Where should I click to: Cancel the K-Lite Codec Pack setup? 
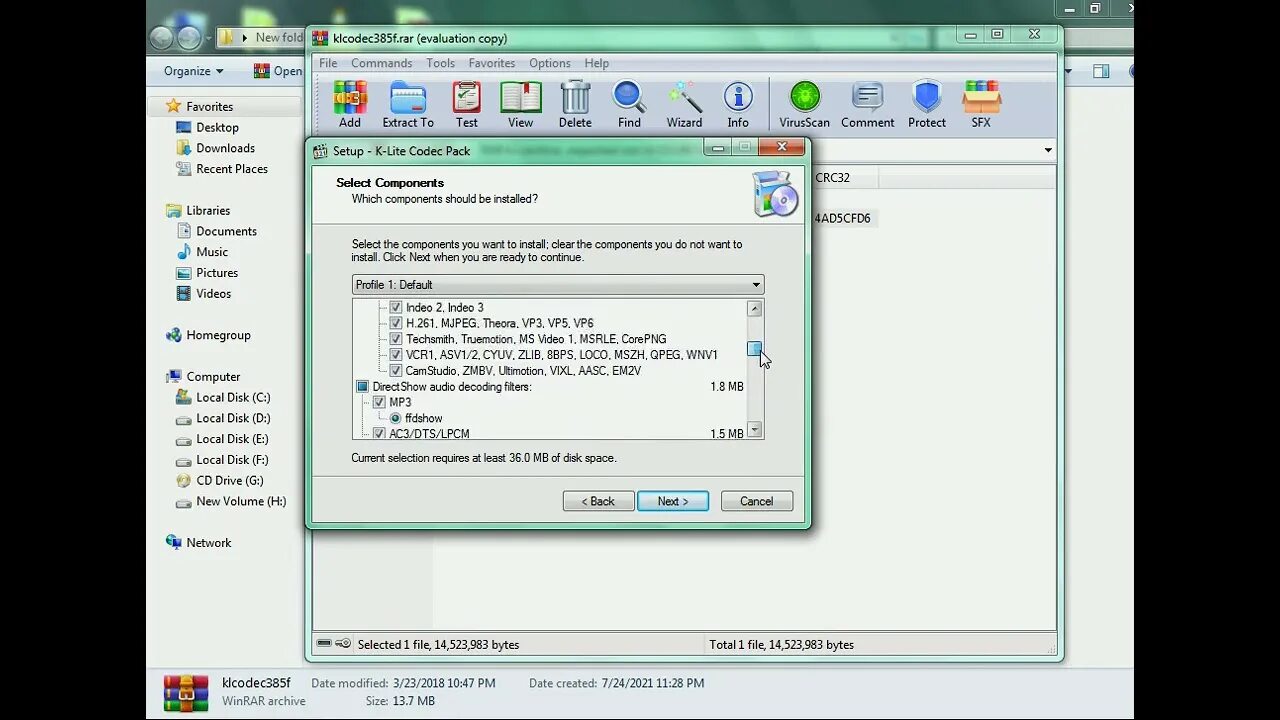pos(757,501)
